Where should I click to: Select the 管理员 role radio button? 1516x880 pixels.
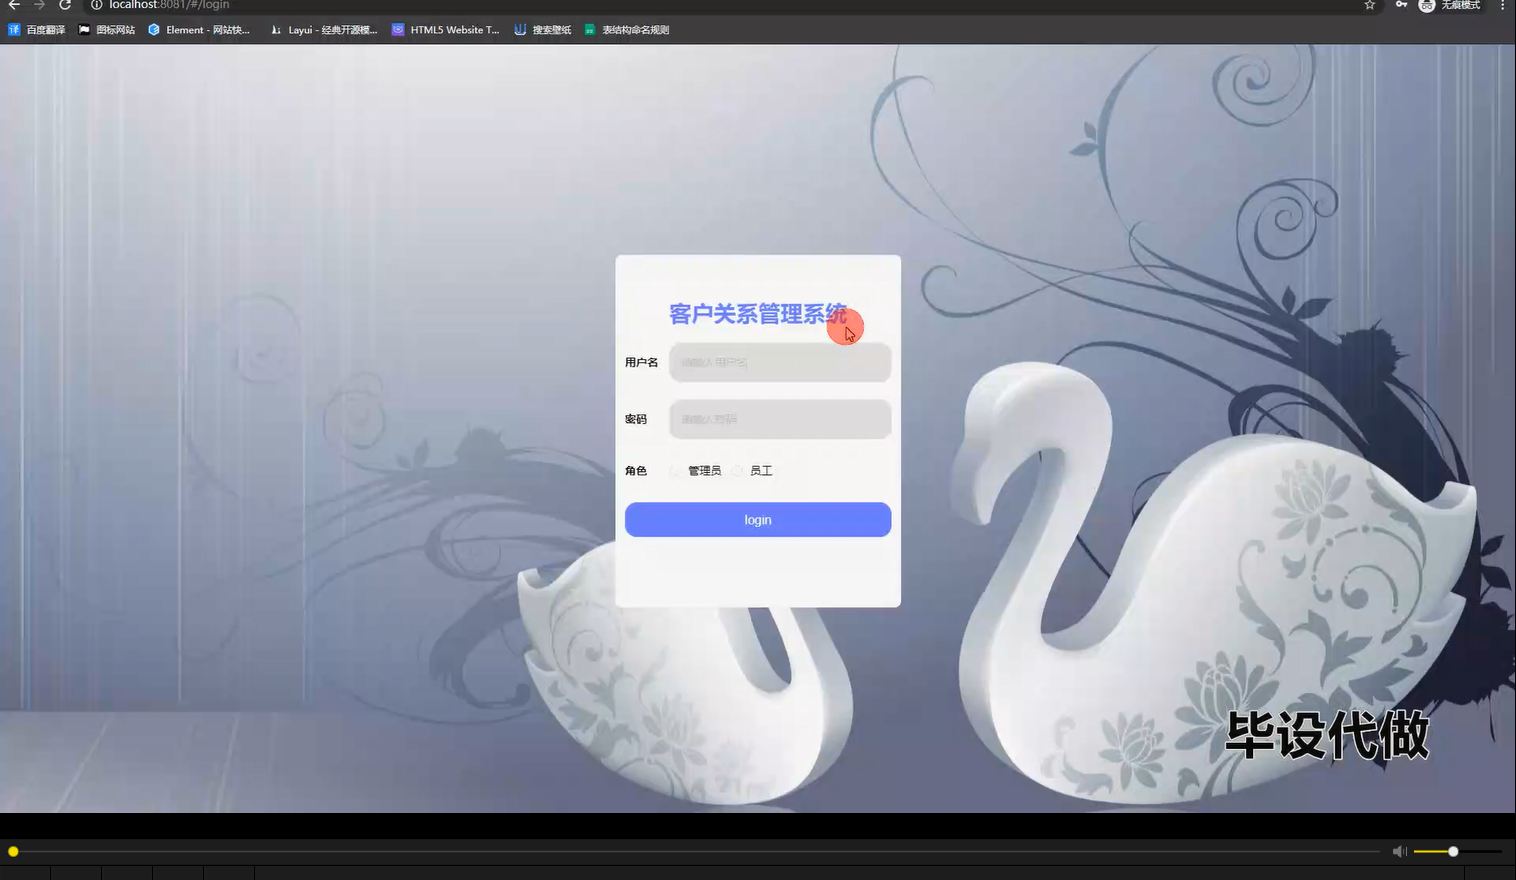[676, 470]
